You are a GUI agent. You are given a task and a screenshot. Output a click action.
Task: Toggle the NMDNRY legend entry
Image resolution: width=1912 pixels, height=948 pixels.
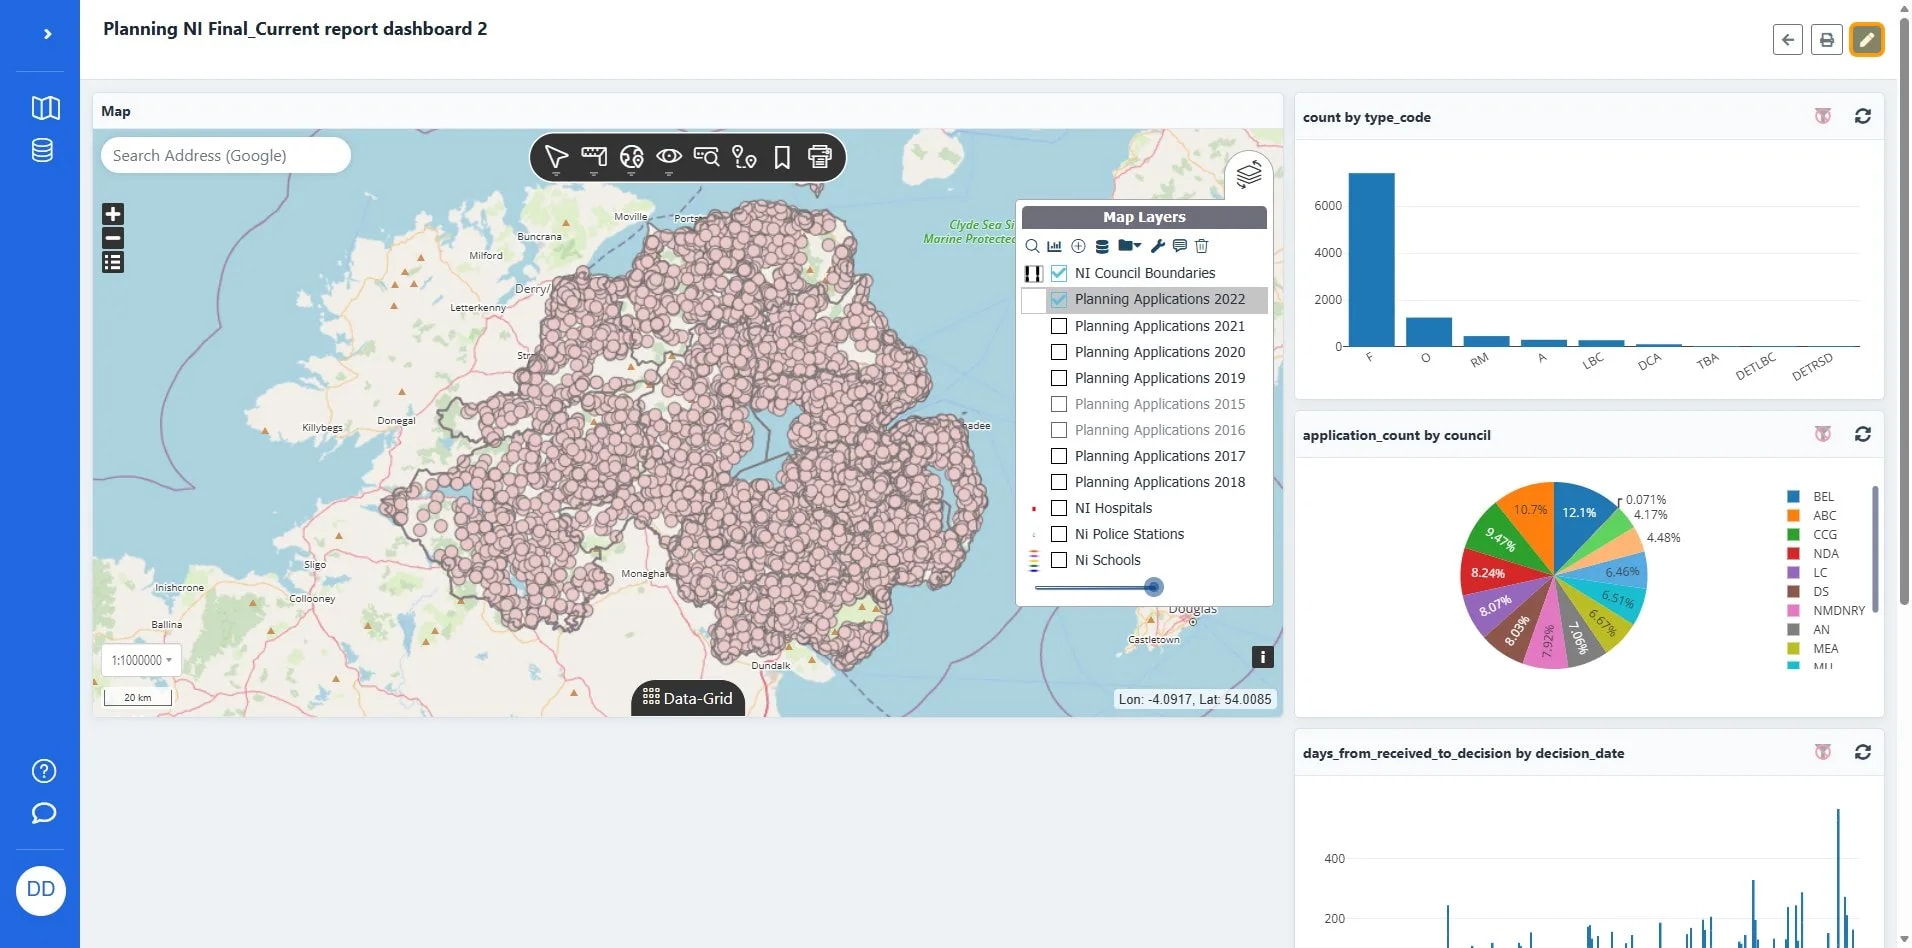tap(1826, 611)
